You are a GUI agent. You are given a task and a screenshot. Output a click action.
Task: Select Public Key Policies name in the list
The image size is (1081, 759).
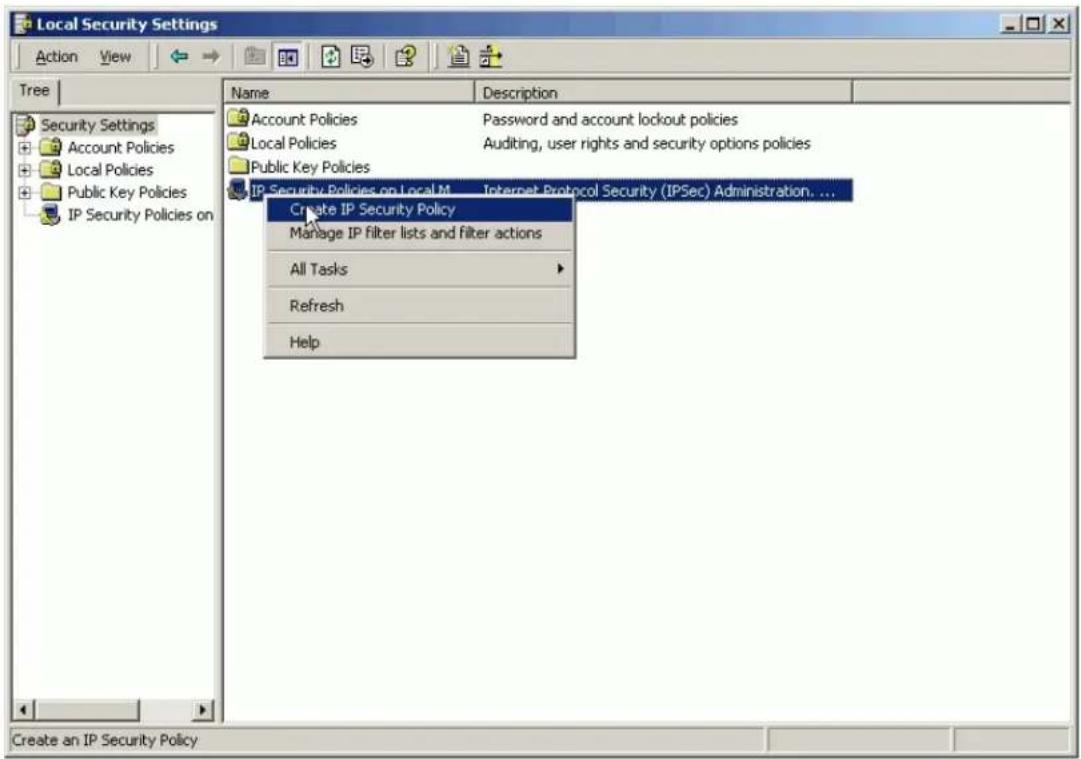(x=310, y=167)
